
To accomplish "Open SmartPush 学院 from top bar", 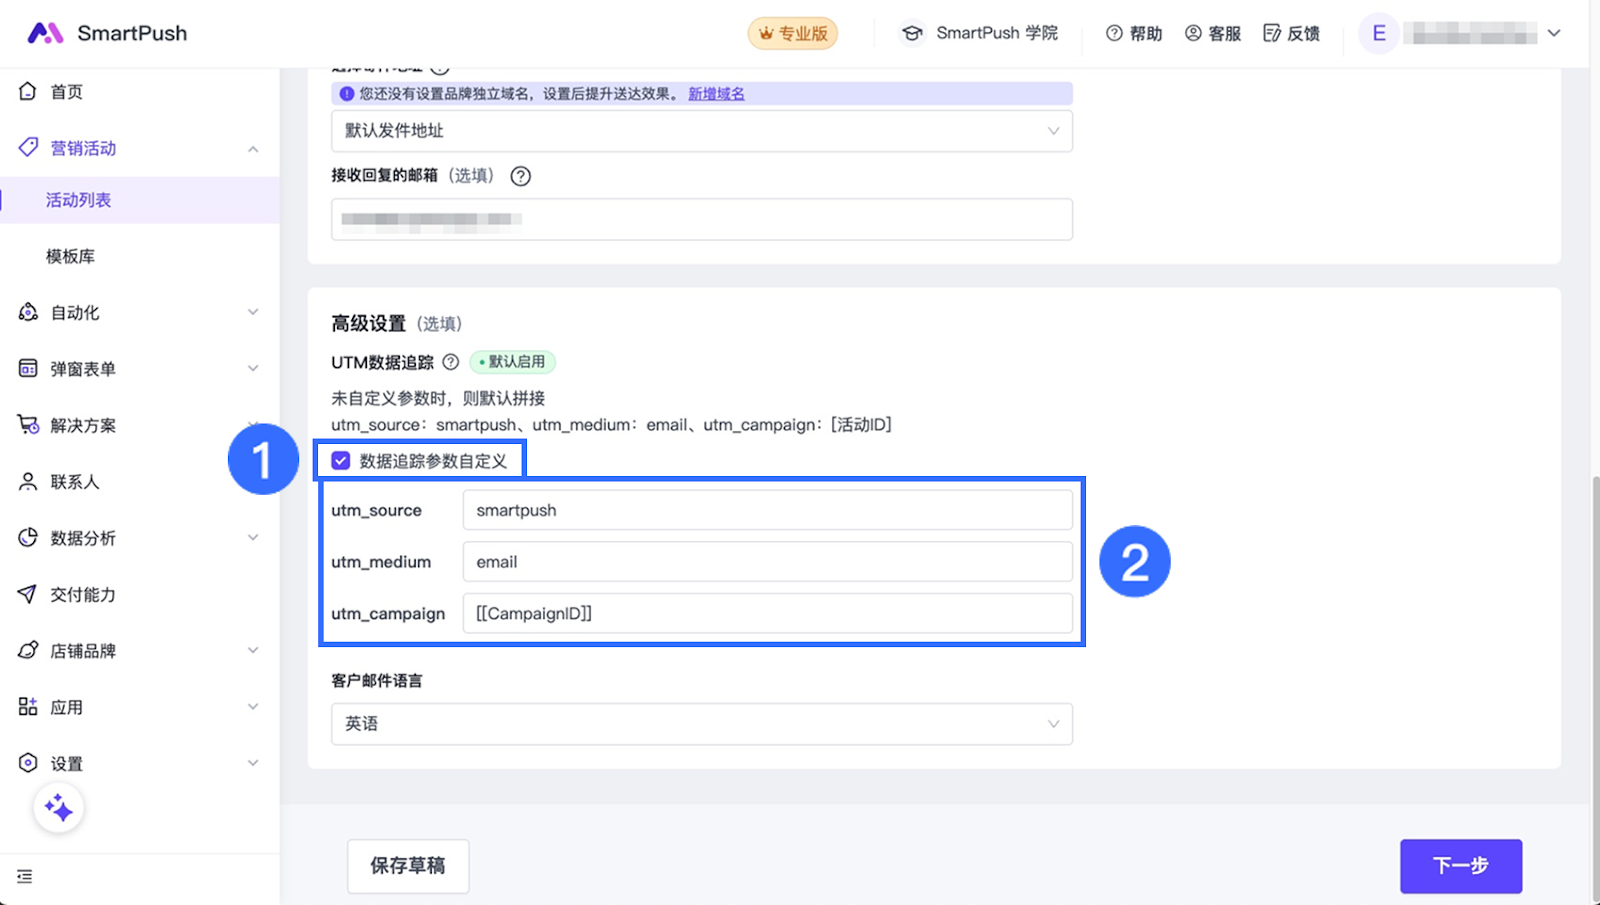I will tap(980, 33).
